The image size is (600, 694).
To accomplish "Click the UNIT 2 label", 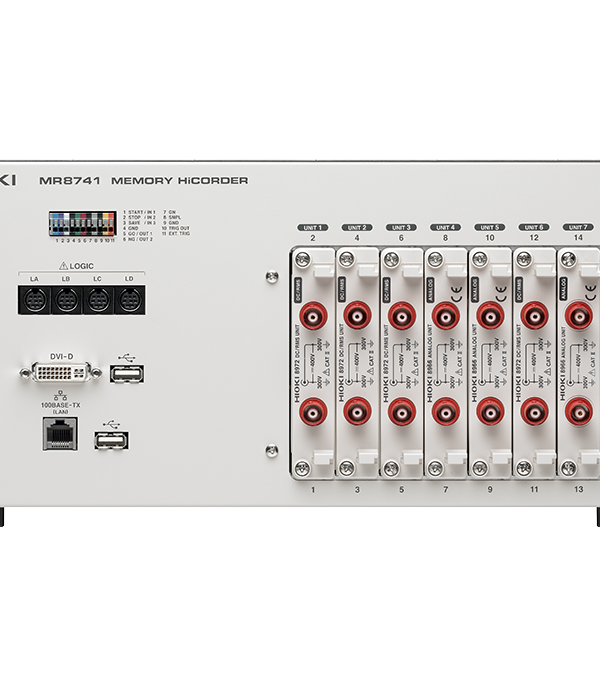I will 357,227.
